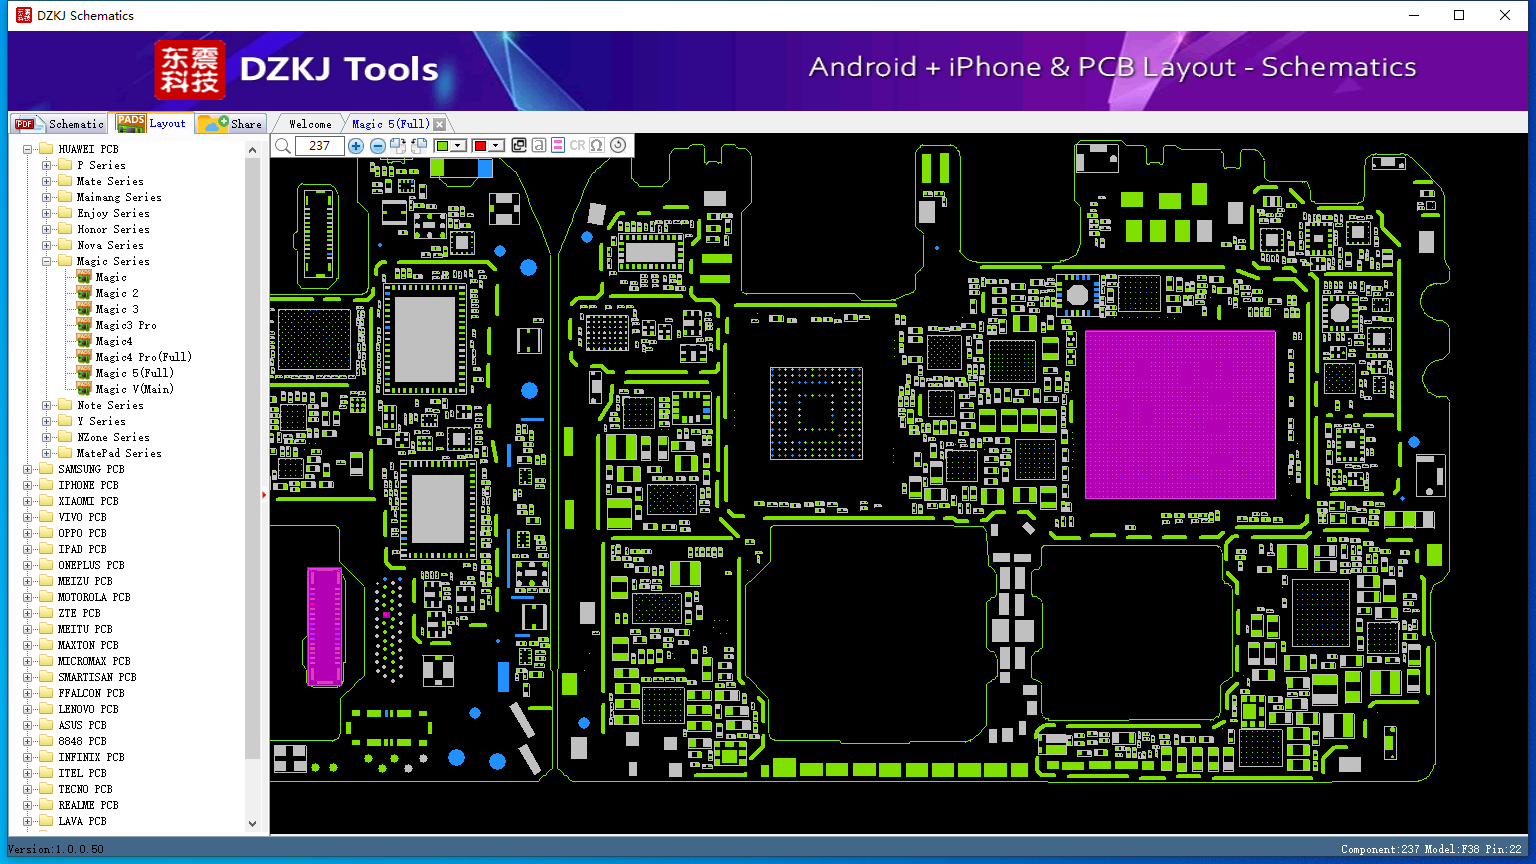Screen dimensions: 1536x864
Task: Click the magnifier search icon in toolbar
Action: pos(283,146)
